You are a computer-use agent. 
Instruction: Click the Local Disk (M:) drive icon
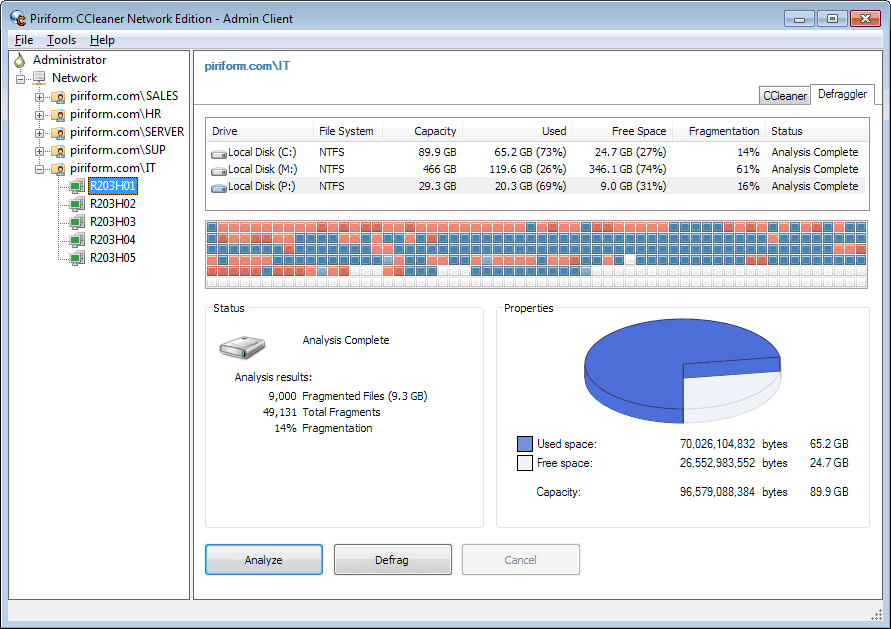219,170
